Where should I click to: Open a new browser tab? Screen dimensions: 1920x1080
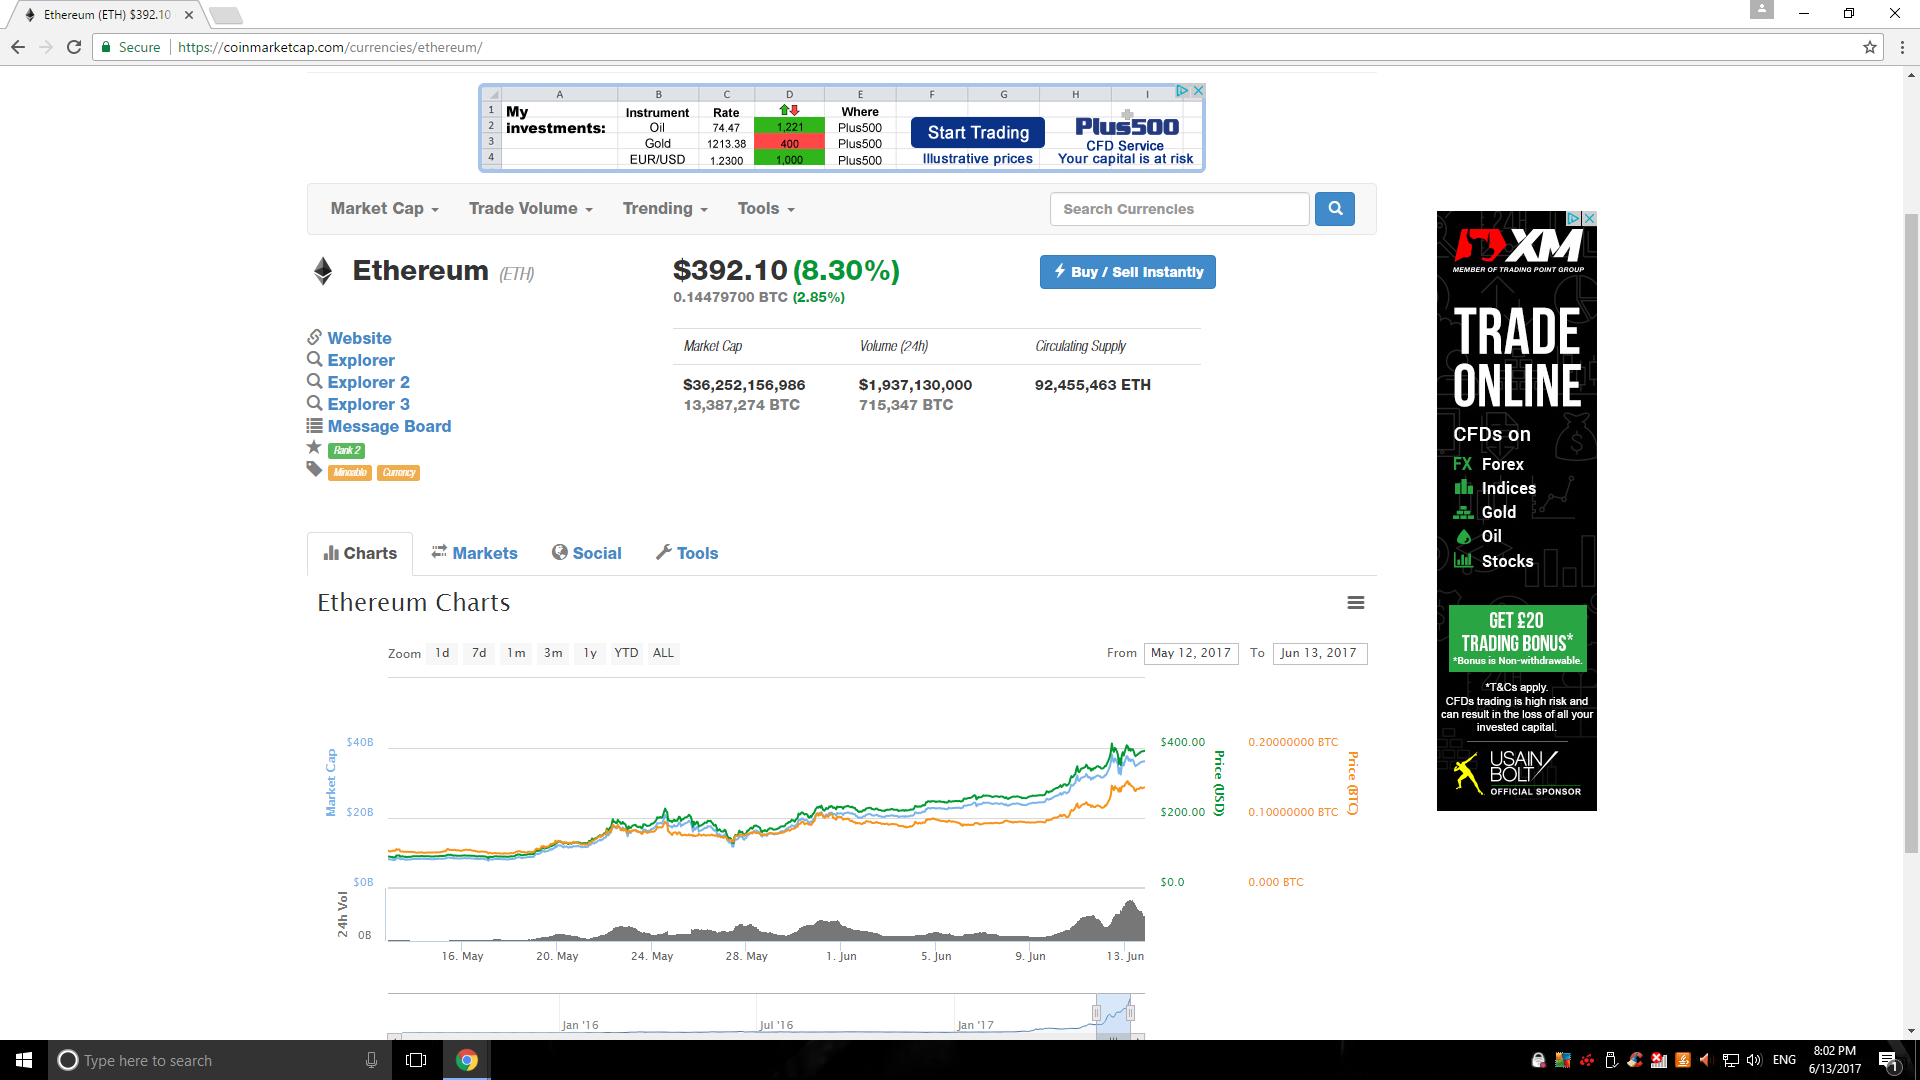tap(226, 15)
